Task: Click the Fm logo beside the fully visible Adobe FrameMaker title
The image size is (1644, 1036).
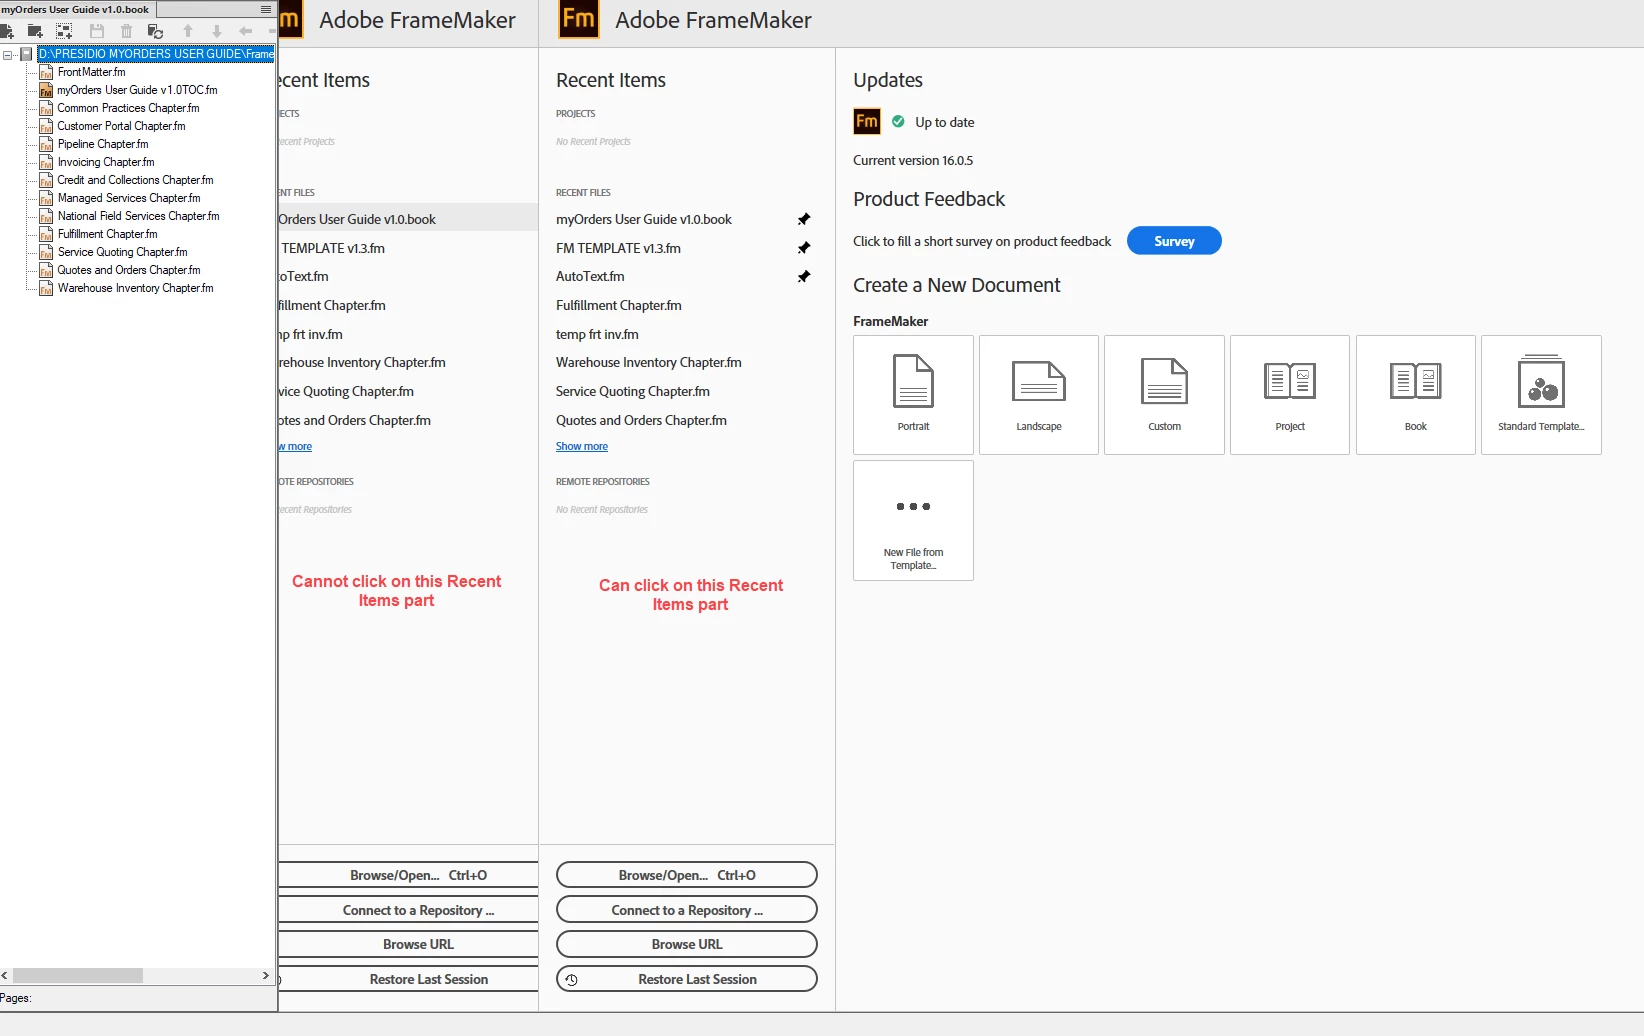Action: pyautogui.click(x=579, y=19)
